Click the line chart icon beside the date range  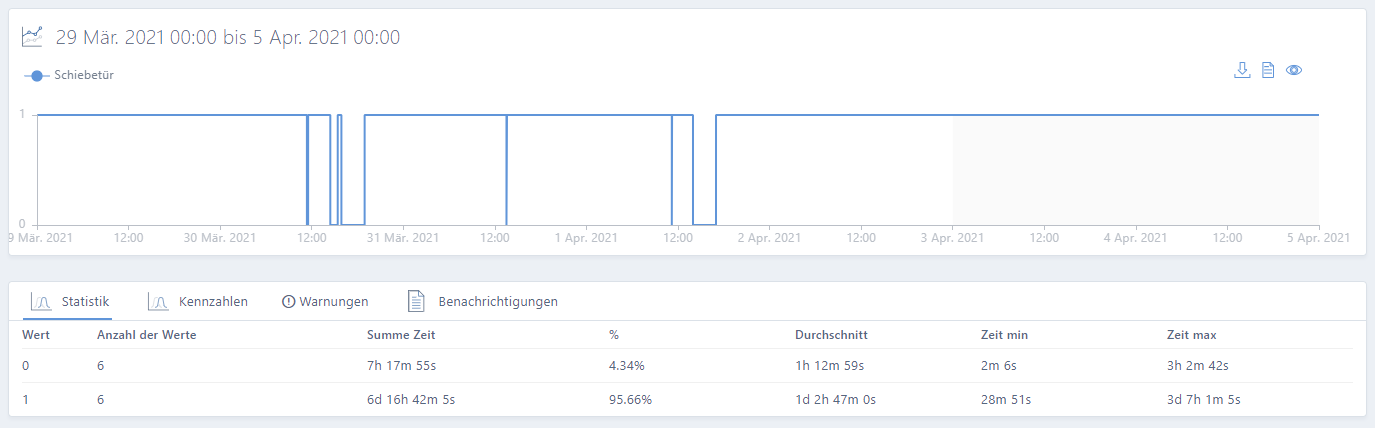[x=32, y=37]
